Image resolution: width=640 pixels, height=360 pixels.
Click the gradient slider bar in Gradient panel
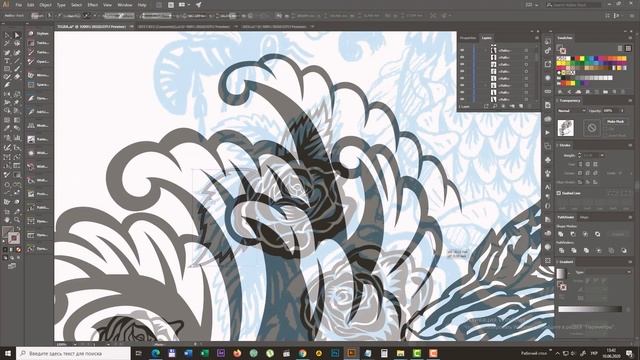point(590,309)
